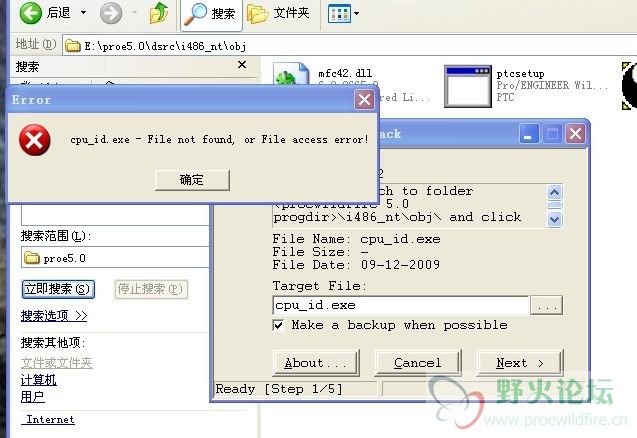Click the File Name cpu_id.exe text

click(356, 239)
